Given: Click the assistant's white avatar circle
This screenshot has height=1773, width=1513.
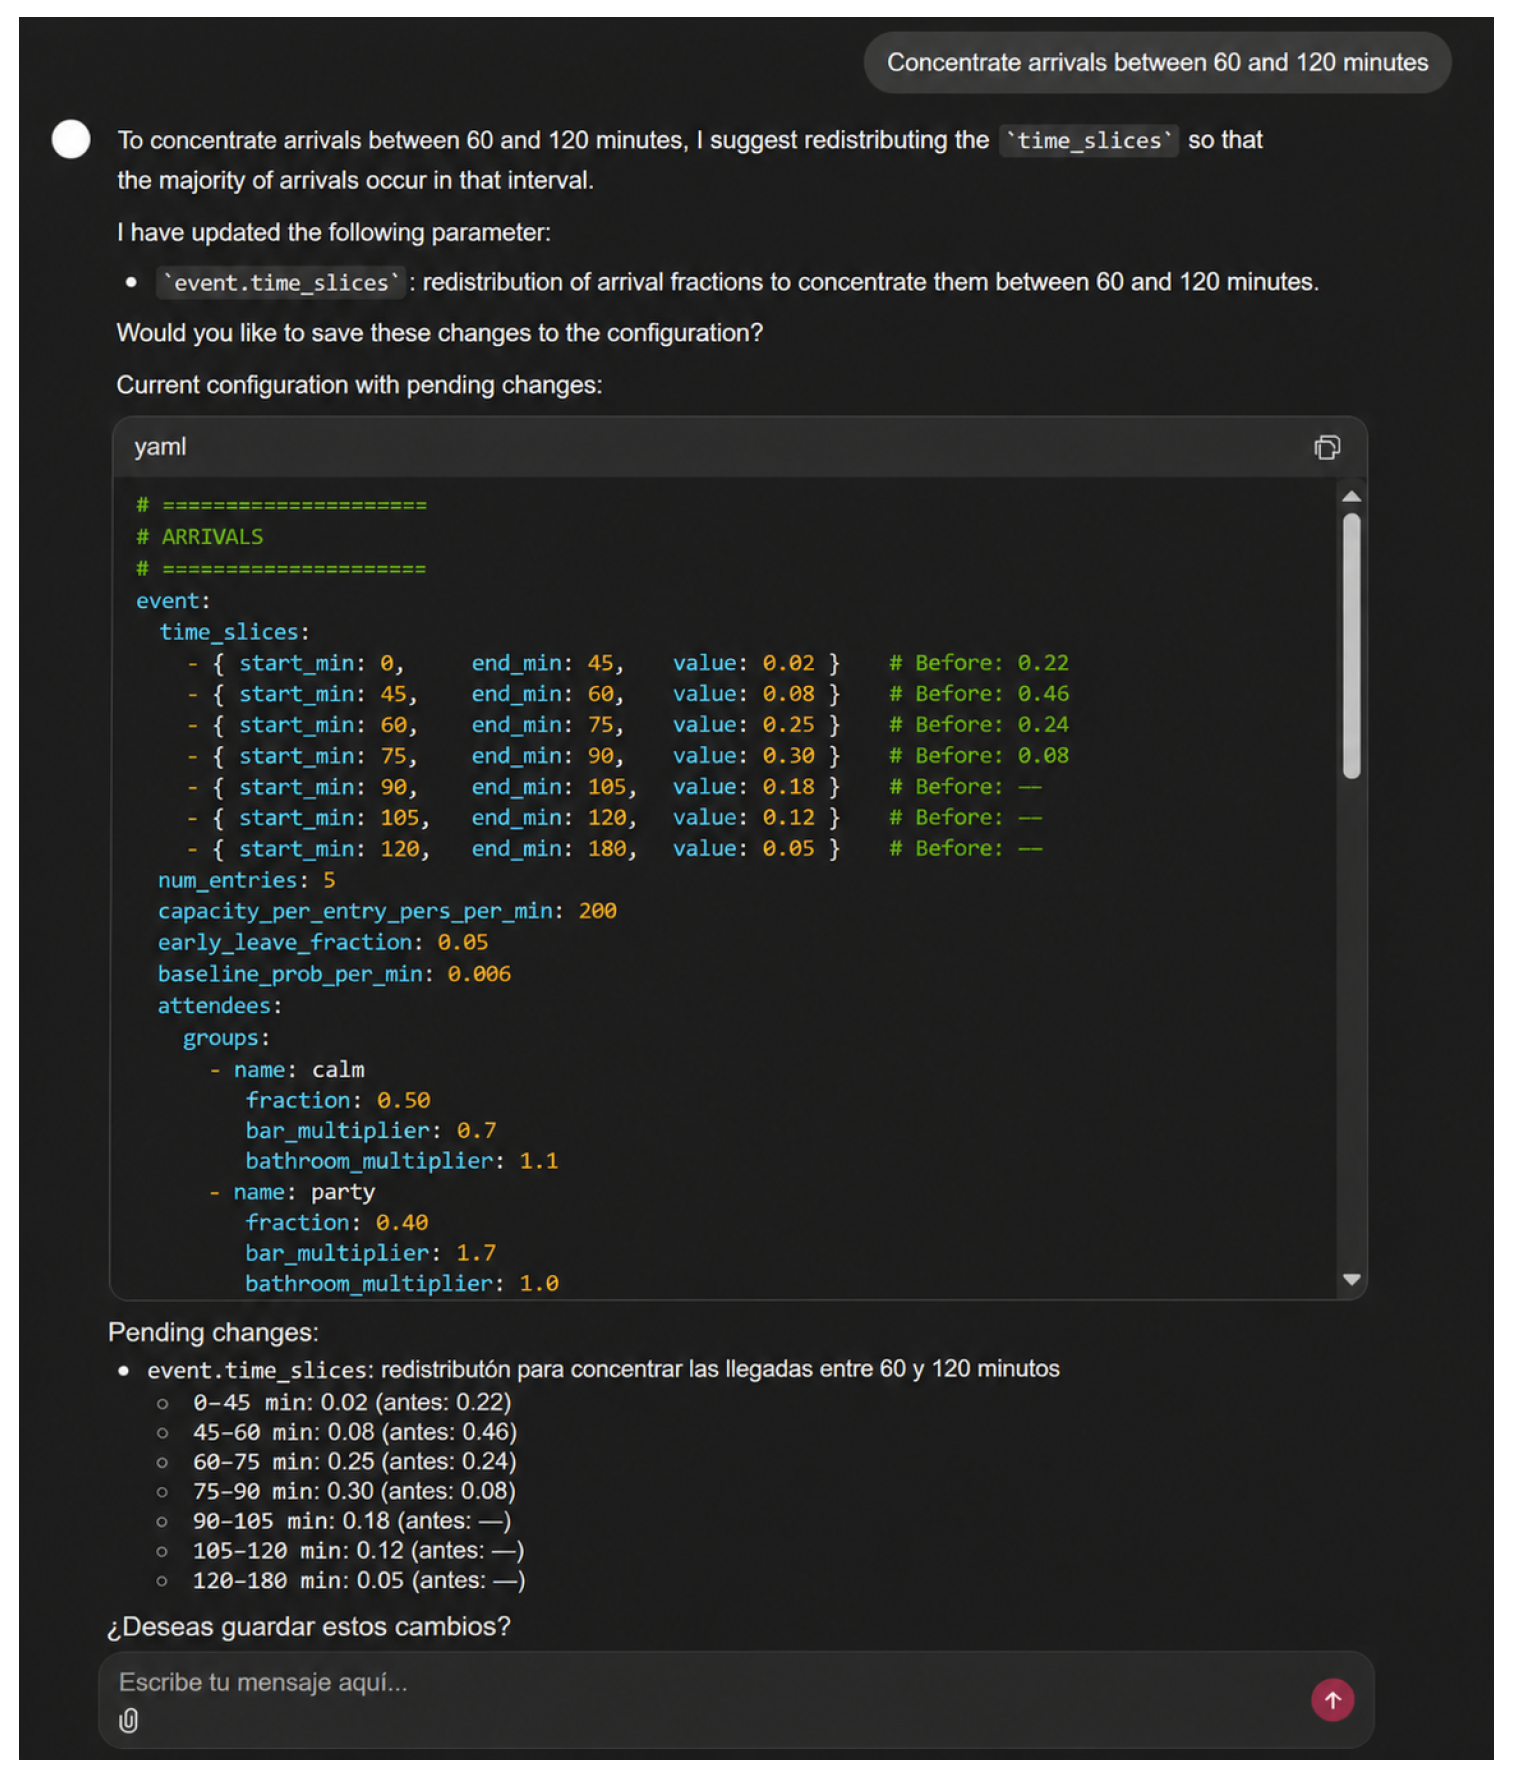Looking at the screenshot, I should pyautogui.click(x=71, y=139).
